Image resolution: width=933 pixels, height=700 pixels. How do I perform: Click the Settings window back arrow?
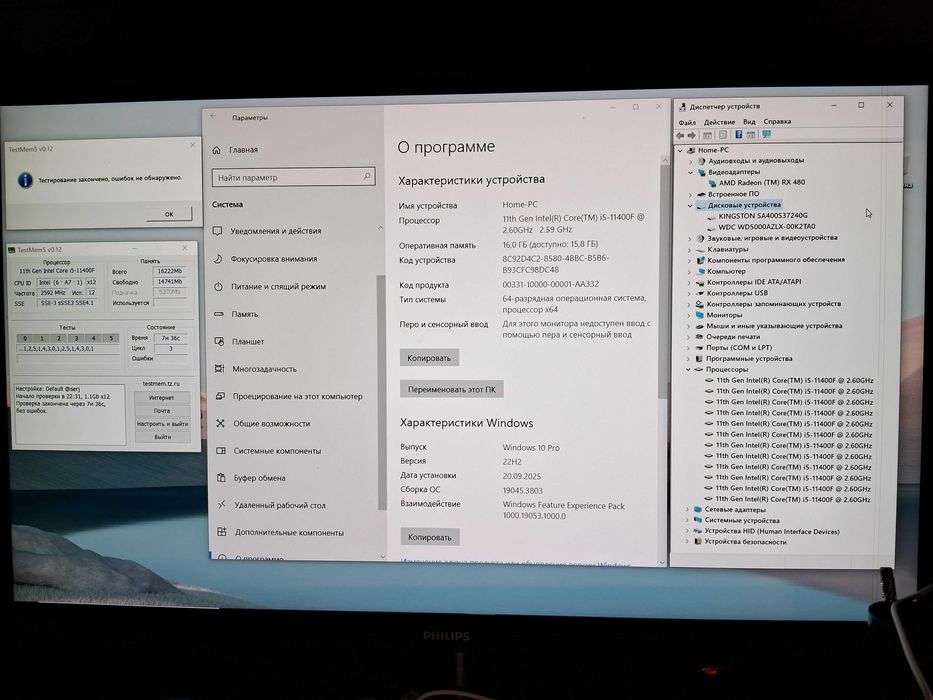[x=213, y=117]
